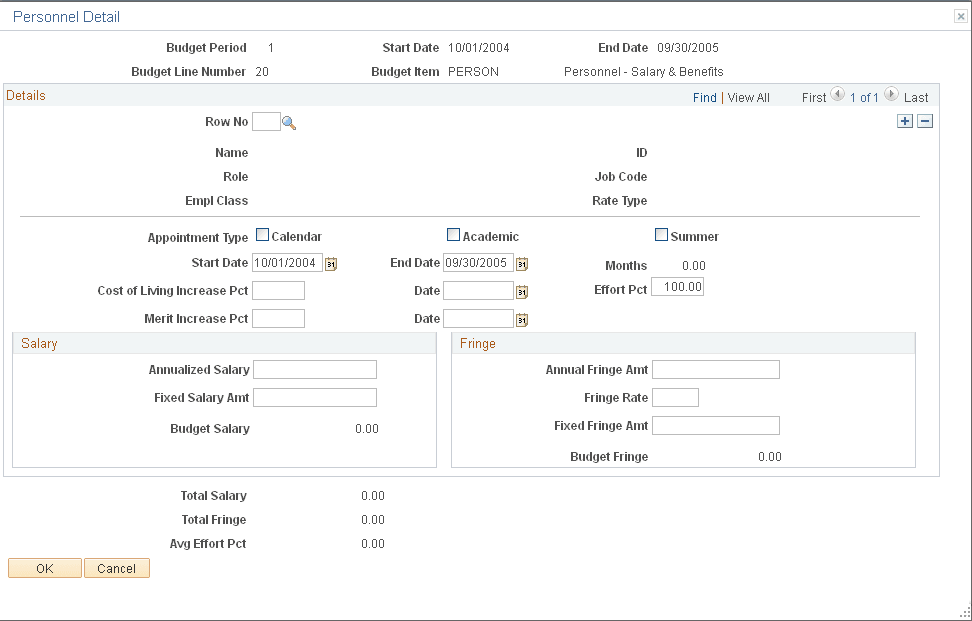The image size is (972, 621).
Task: Click the Find link in the Details header
Action: (x=705, y=97)
